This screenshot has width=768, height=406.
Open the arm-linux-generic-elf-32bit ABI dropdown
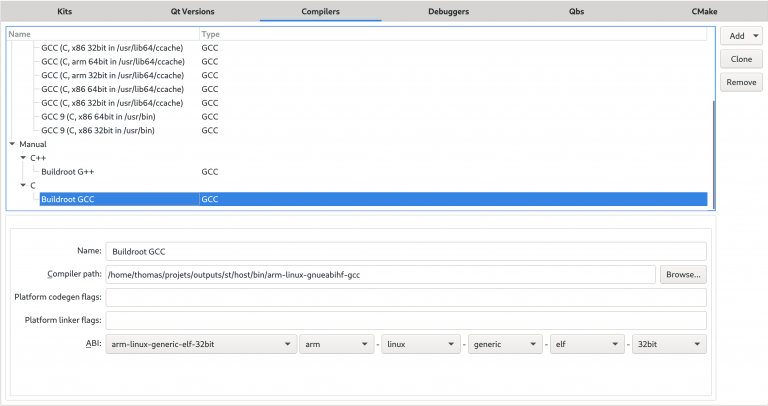click(x=201, y=344)
